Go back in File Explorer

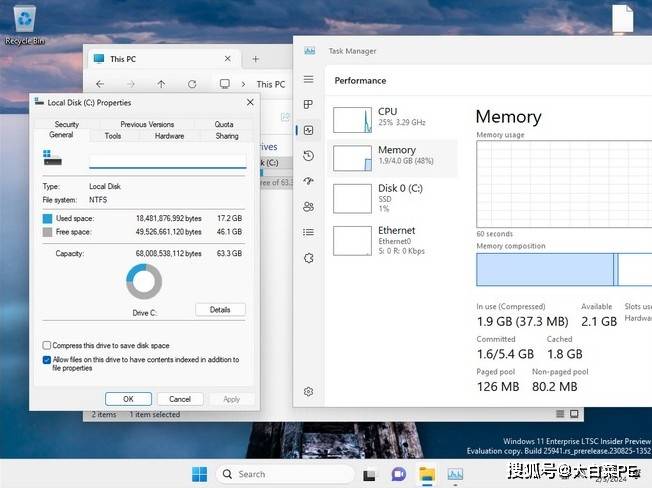pyautogui.click(x=100, y=84)
